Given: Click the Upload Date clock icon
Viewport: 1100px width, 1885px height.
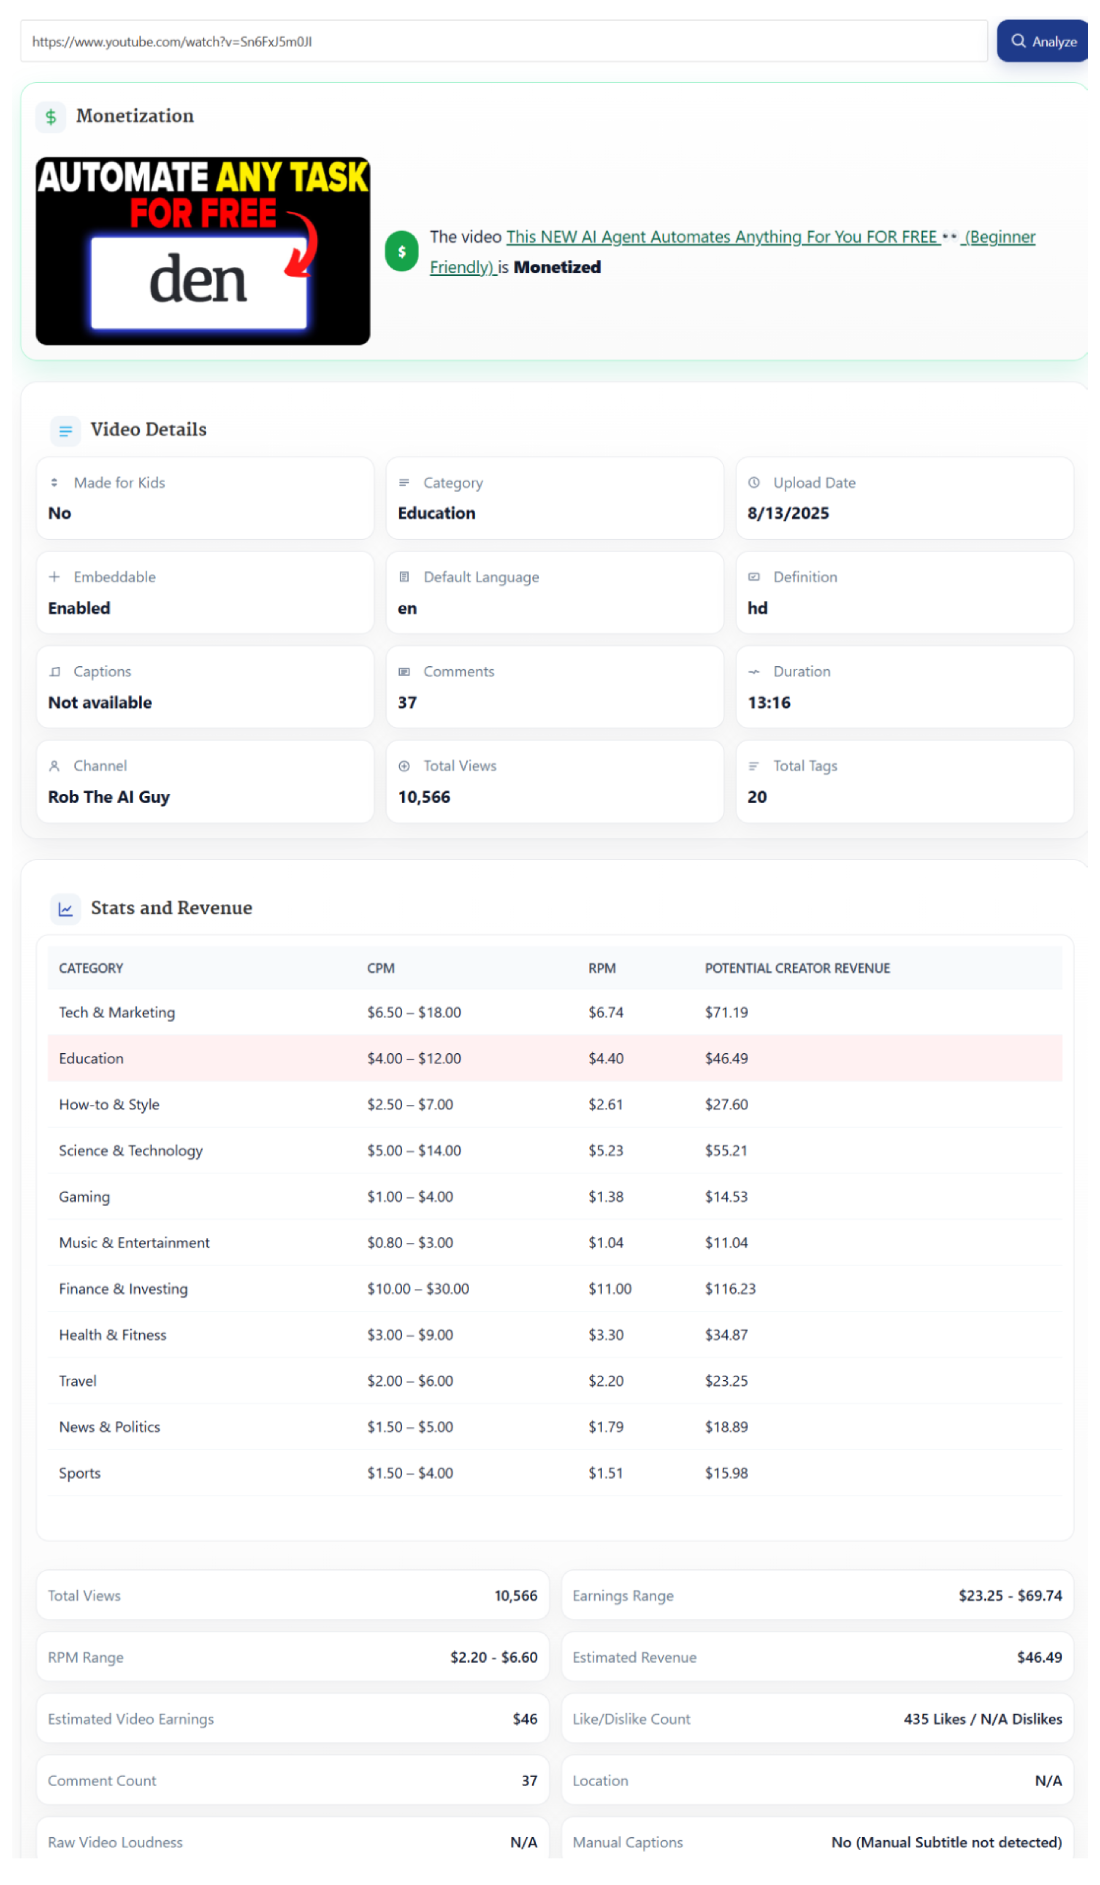Looking at the screenshot, I should click(x=754, y=483).
